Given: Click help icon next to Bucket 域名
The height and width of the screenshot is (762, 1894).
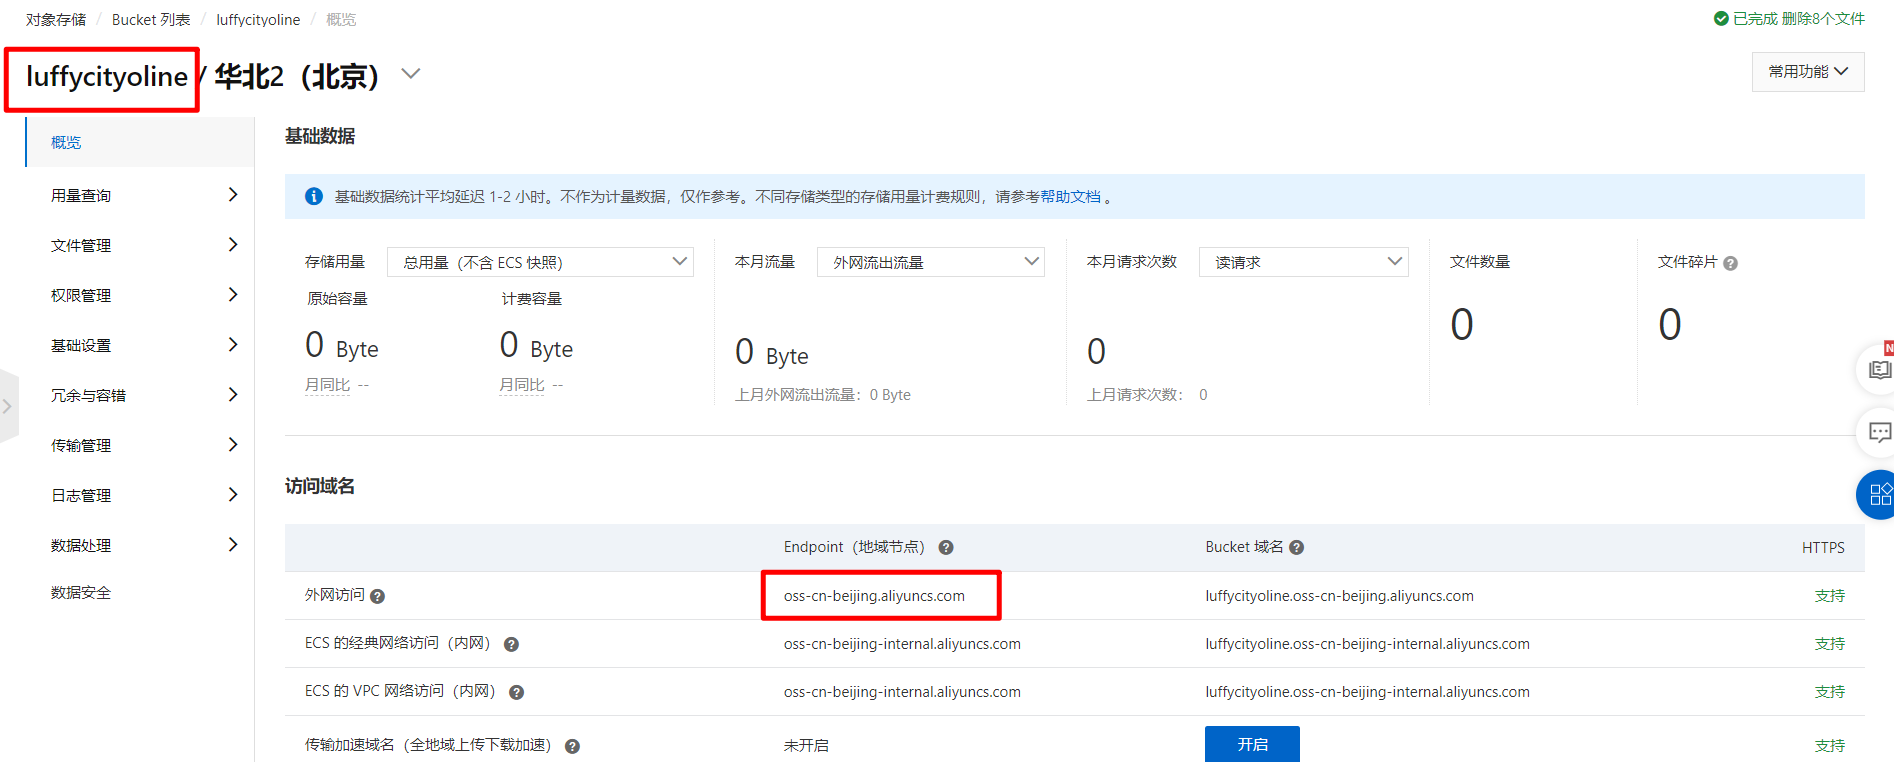Looking at the screenshot, I should (x=1296, y=548).
